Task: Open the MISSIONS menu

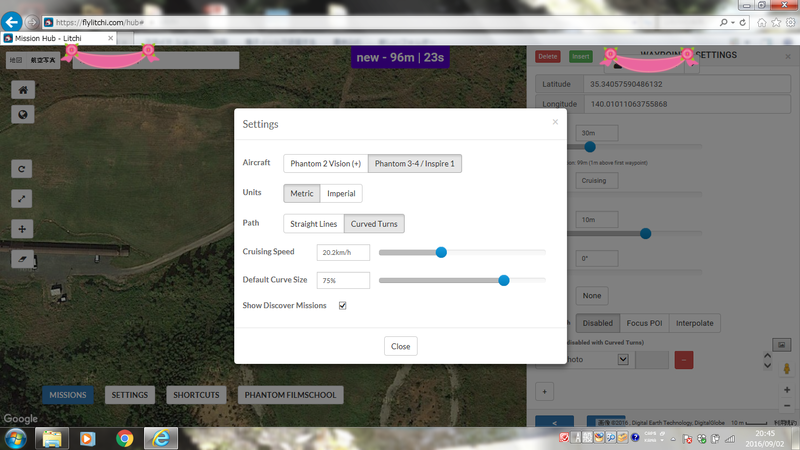Action: tap(68, 395)
